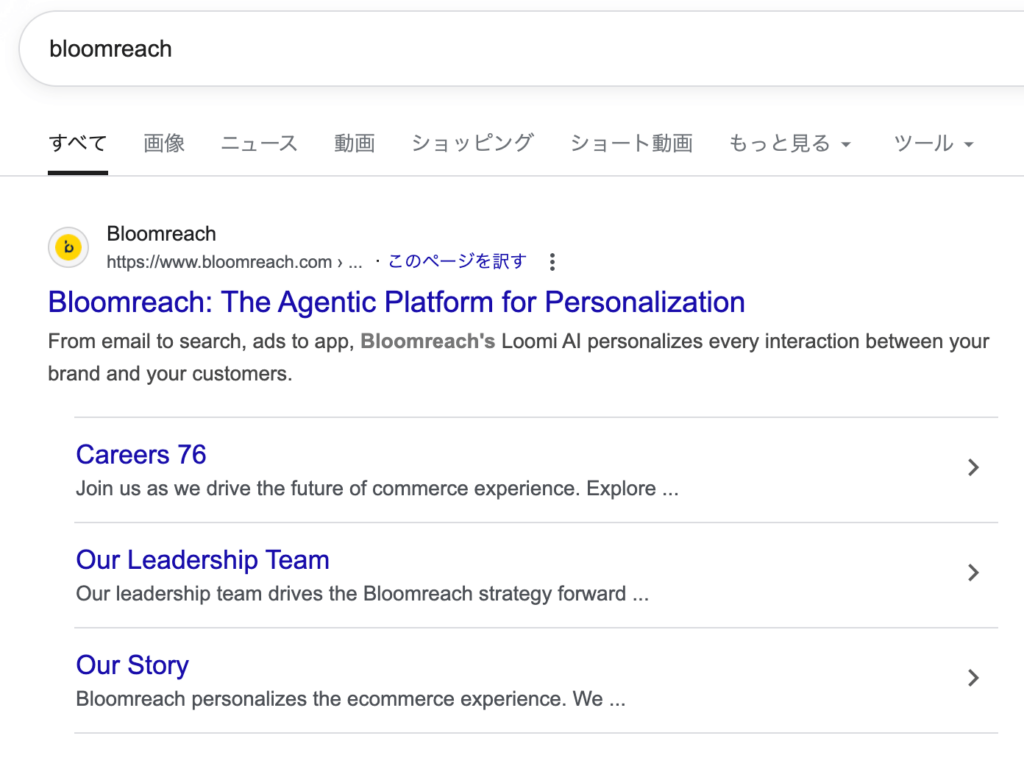Open the ツール dropdown
The width and height of the screenshot is (1024, 758).
tap(933, 144)
